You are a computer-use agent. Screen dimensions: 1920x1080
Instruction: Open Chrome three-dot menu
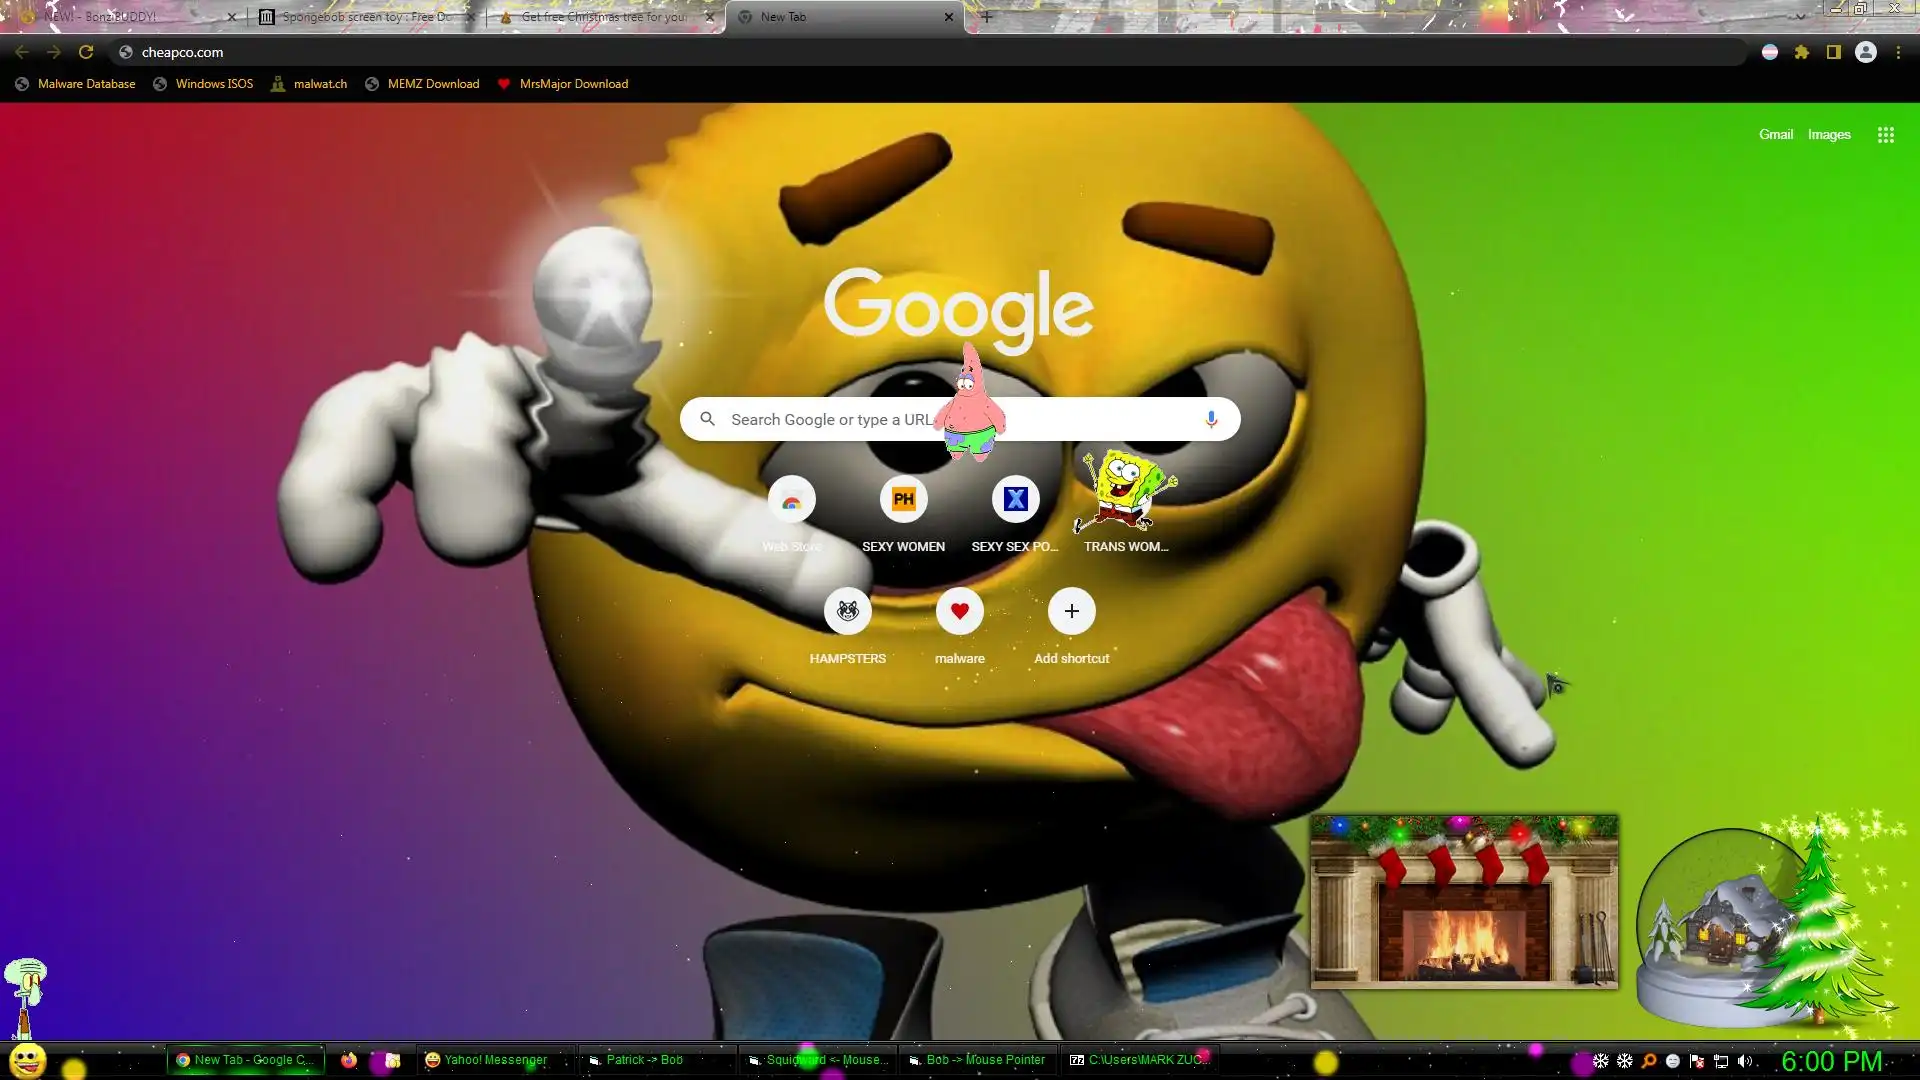pyautogui.click(x=1898, y=52)
